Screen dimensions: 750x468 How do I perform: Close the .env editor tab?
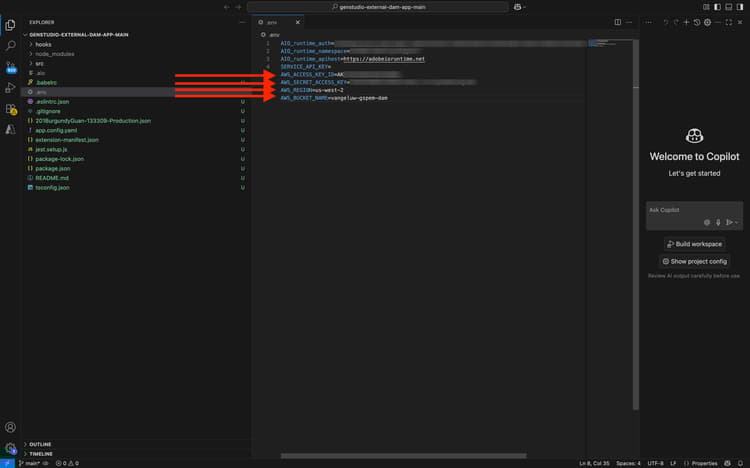(298, 22)
